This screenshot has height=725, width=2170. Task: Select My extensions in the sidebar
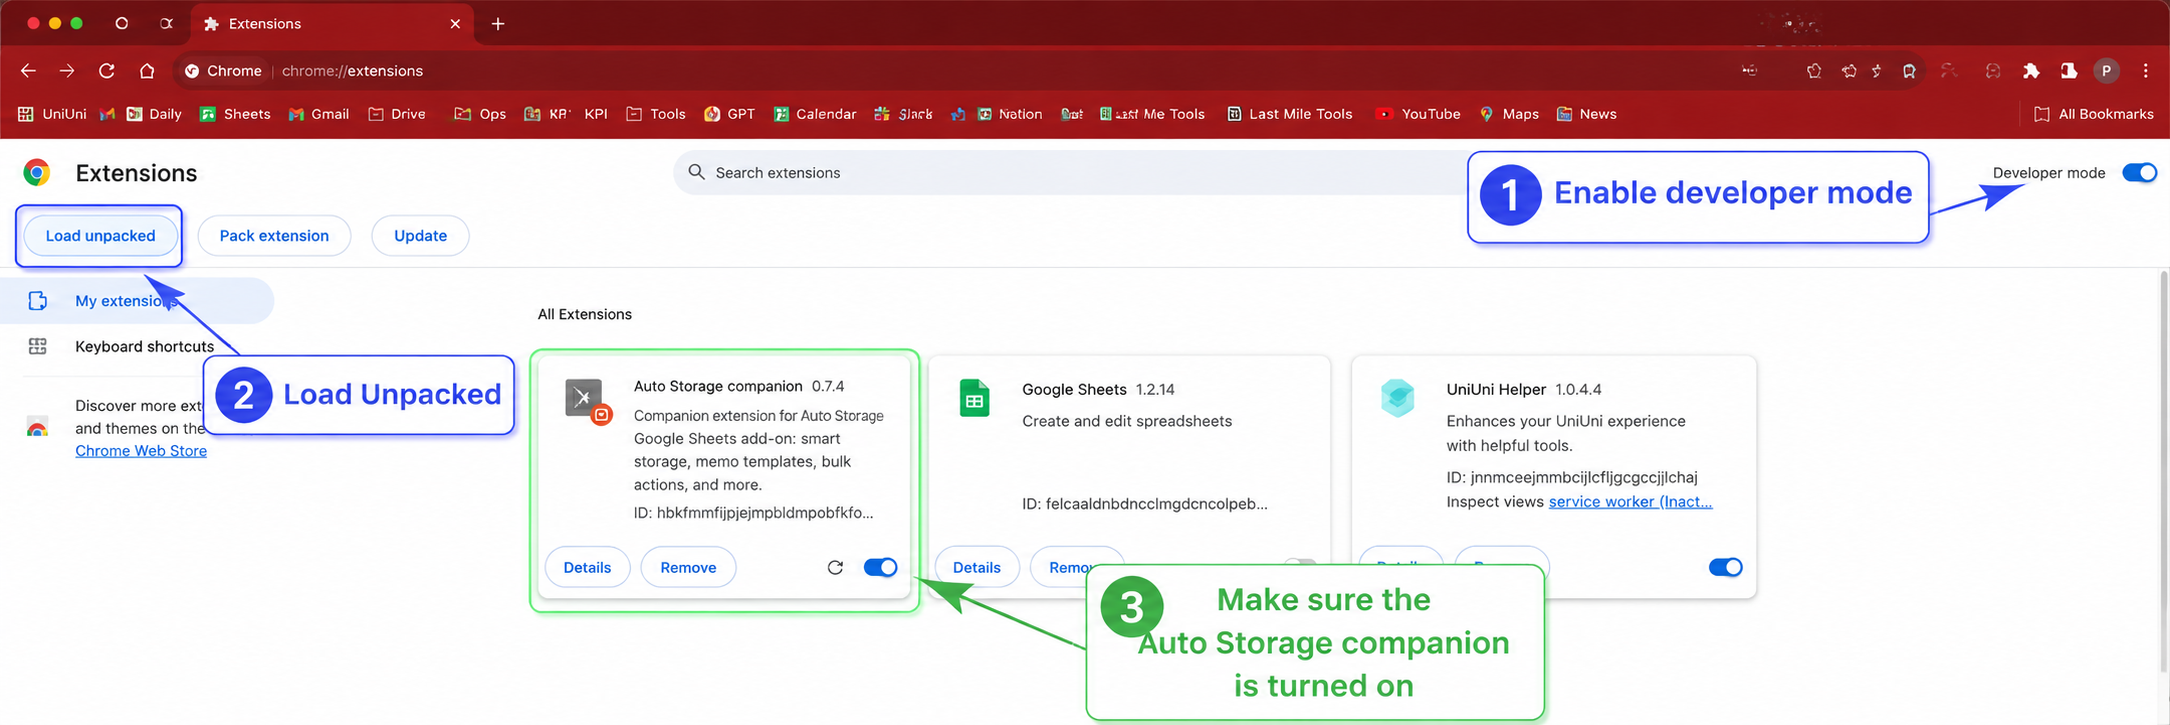pos(137,301)
